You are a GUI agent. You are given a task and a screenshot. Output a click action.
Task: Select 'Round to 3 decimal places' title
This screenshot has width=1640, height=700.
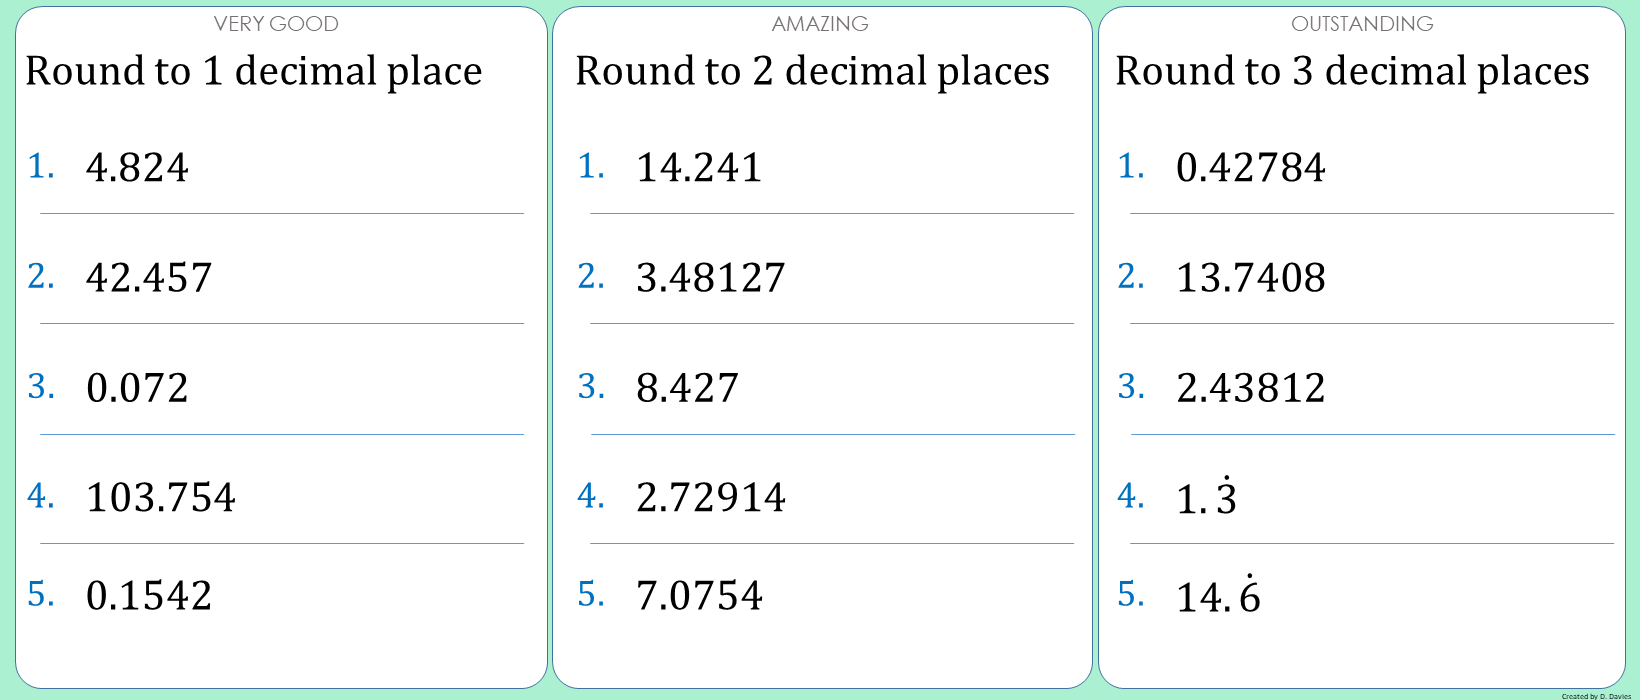click(1352, 71)
